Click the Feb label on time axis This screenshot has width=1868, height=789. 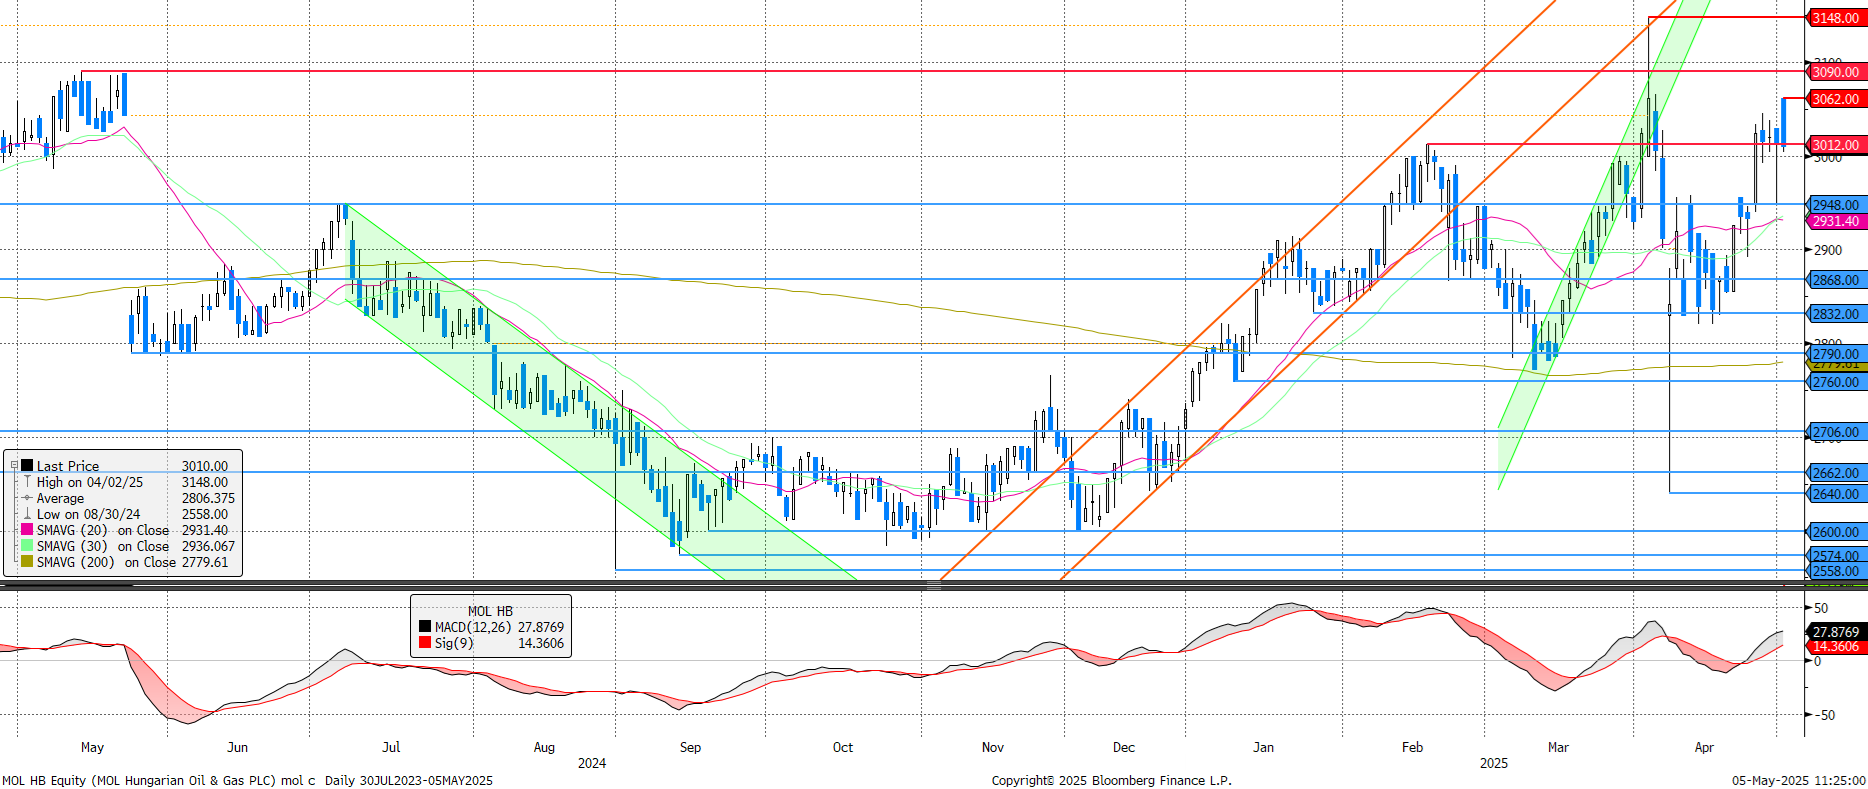point(1412,747)
